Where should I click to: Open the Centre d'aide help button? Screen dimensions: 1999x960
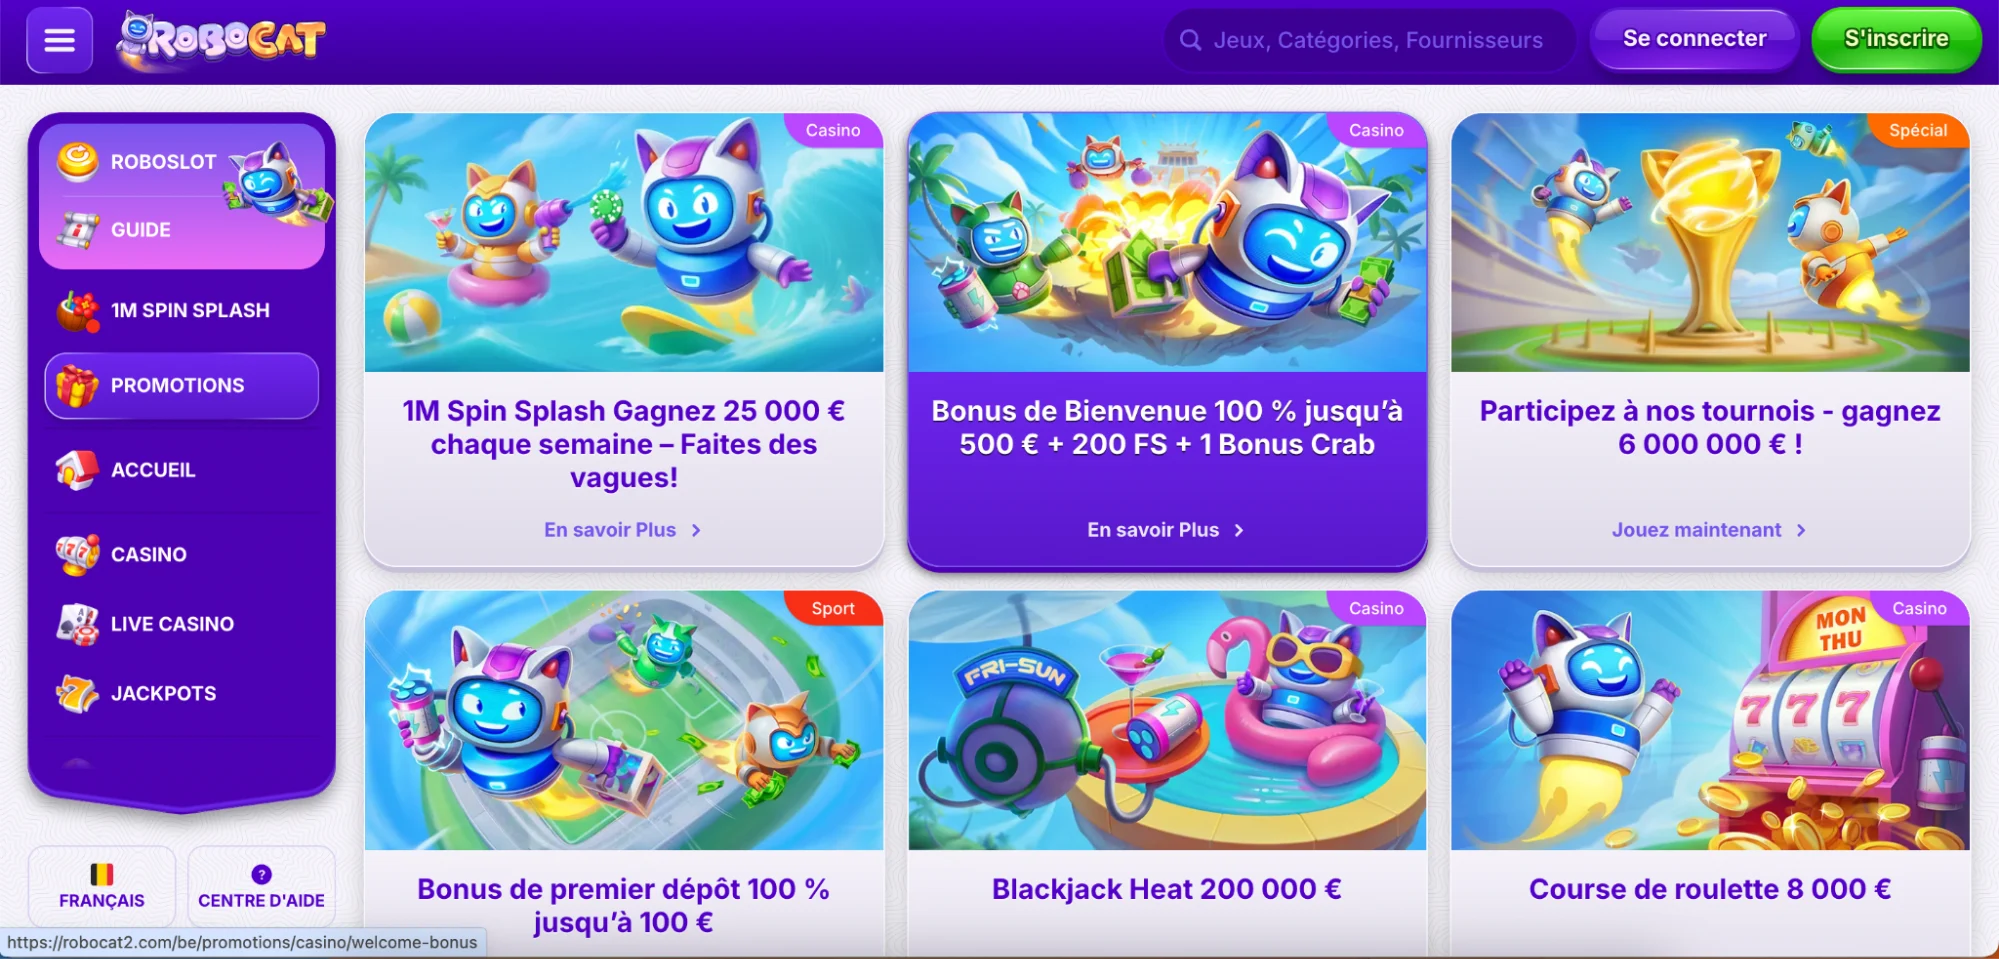(261, 886)
